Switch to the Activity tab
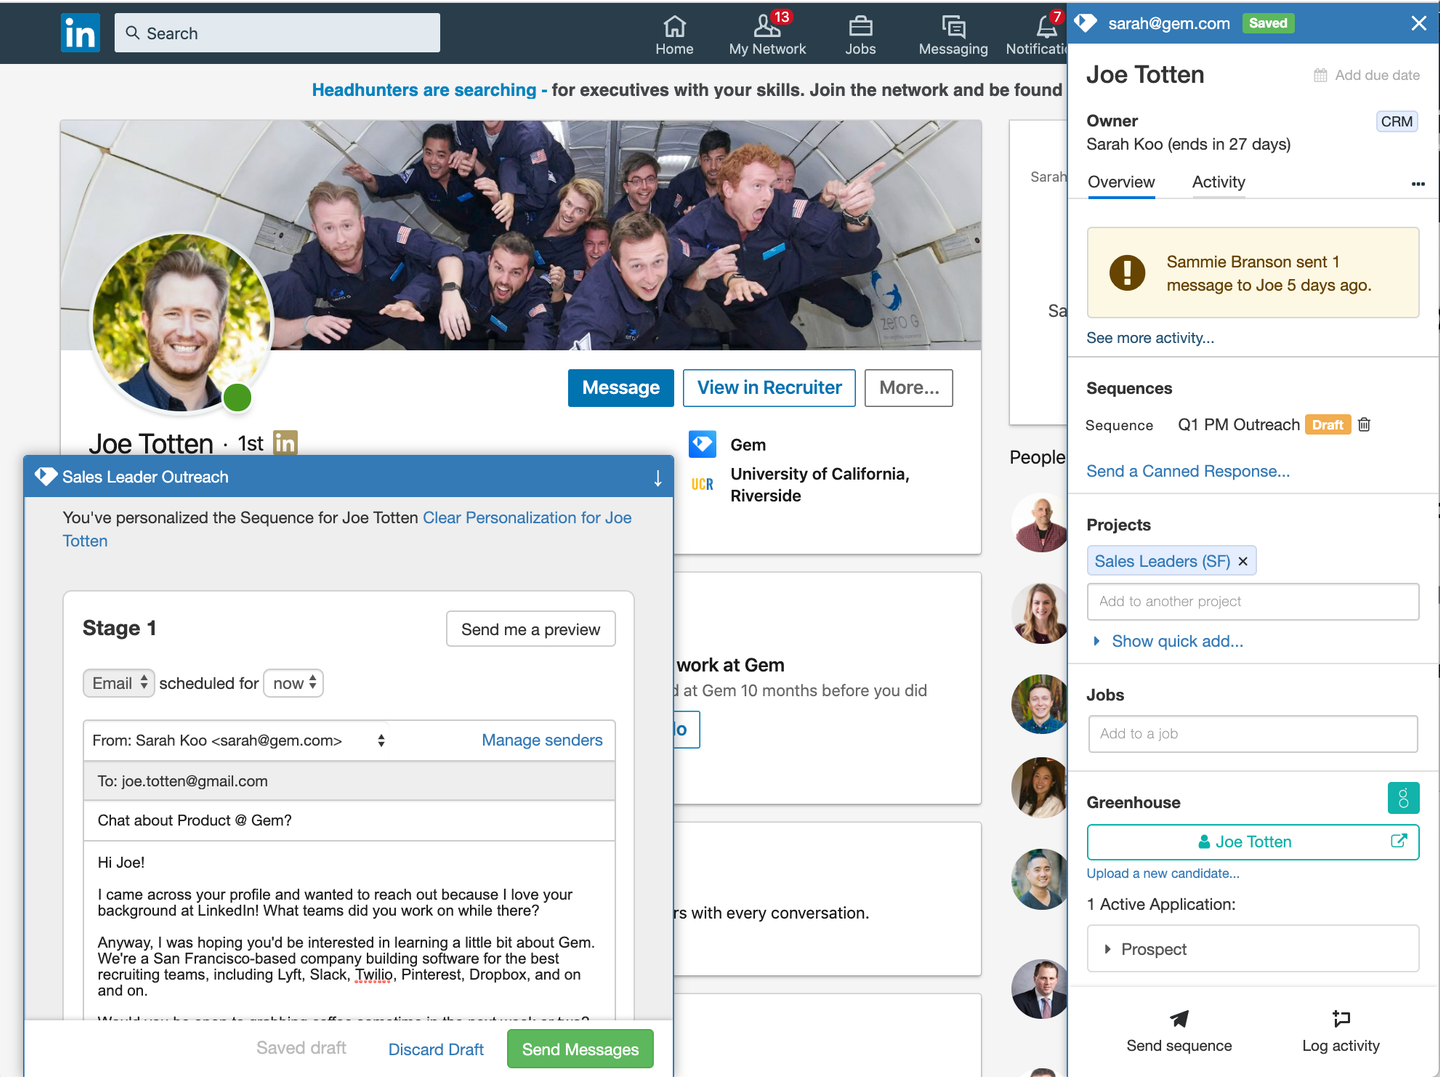 click(x=1218, y=182)
